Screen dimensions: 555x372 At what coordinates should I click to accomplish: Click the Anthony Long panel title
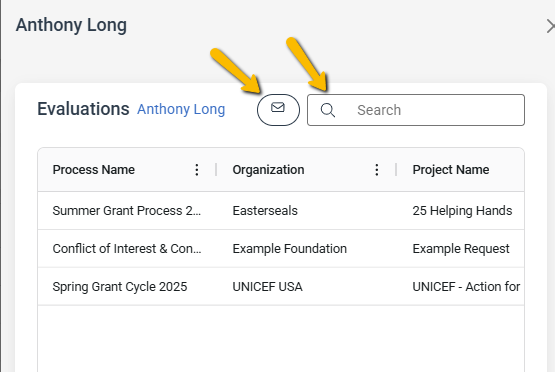(x=71, y=25)
